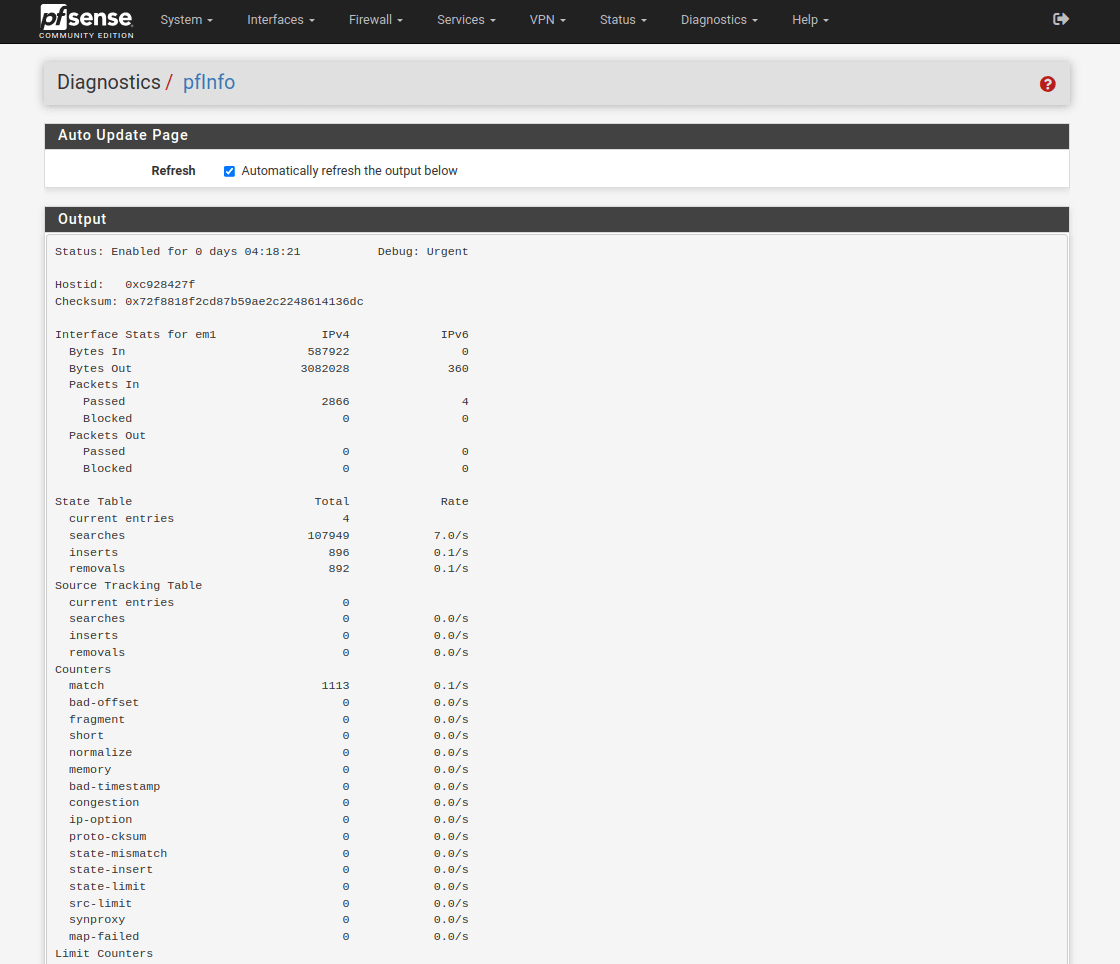Click the 'Automatically refresh the output below' label

[349, 171]
